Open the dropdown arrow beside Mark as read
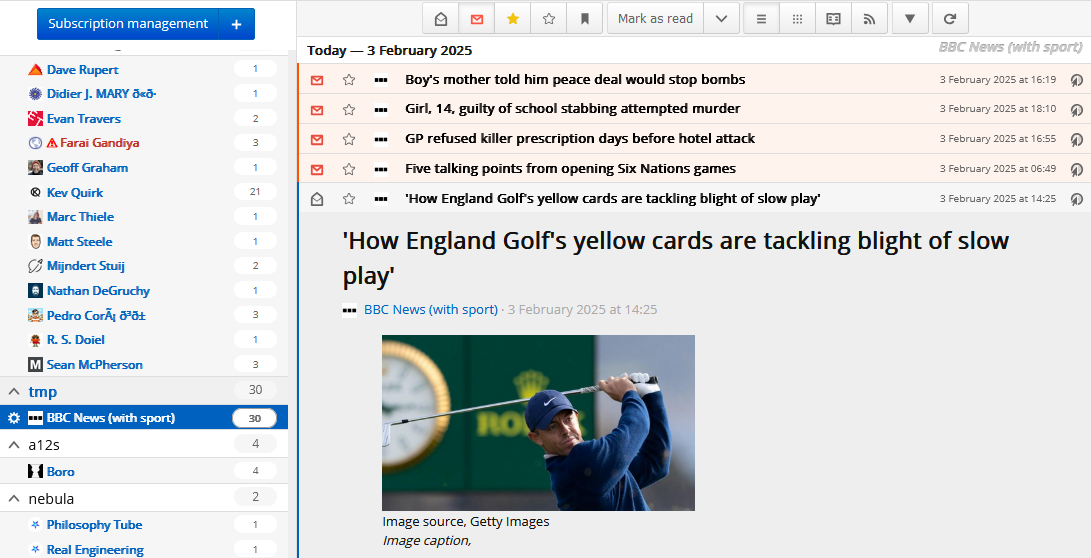The width and height of the screenshot is (1091, 558). [721, 19]
